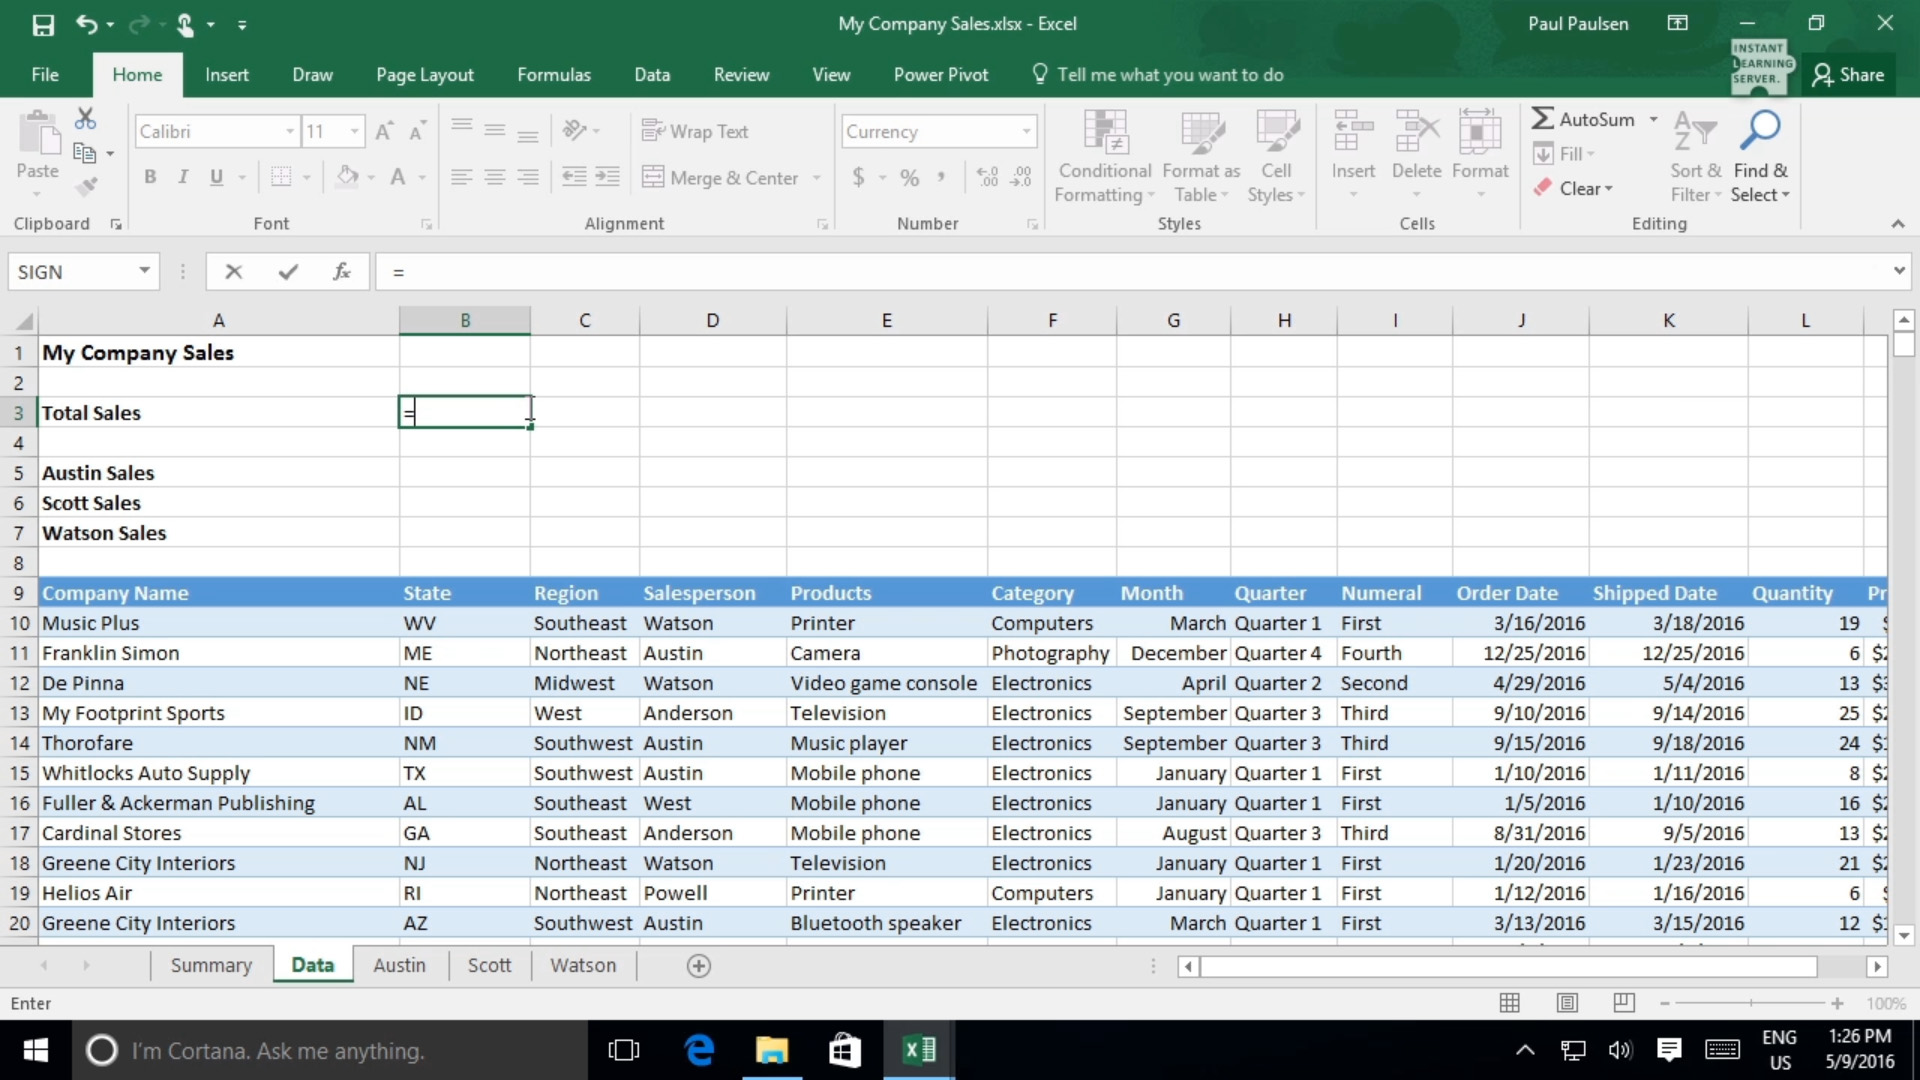Image resolution: width=1920 pixels, height=1080 pixels.
Task: Toggle Underline formatting
Action: [216, 178]
